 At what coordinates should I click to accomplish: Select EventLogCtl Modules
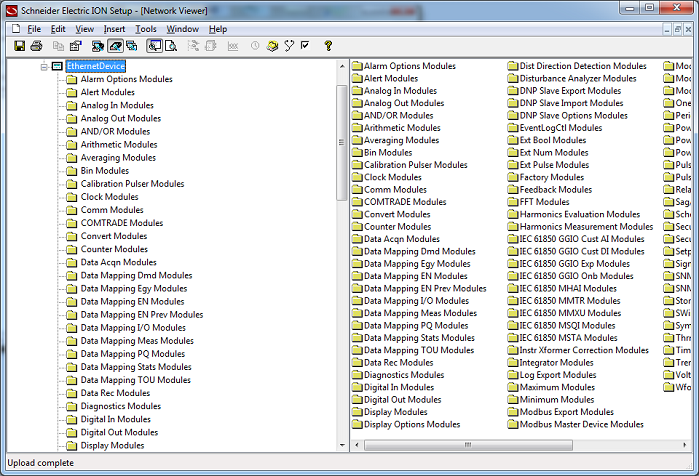click(560, 128)
